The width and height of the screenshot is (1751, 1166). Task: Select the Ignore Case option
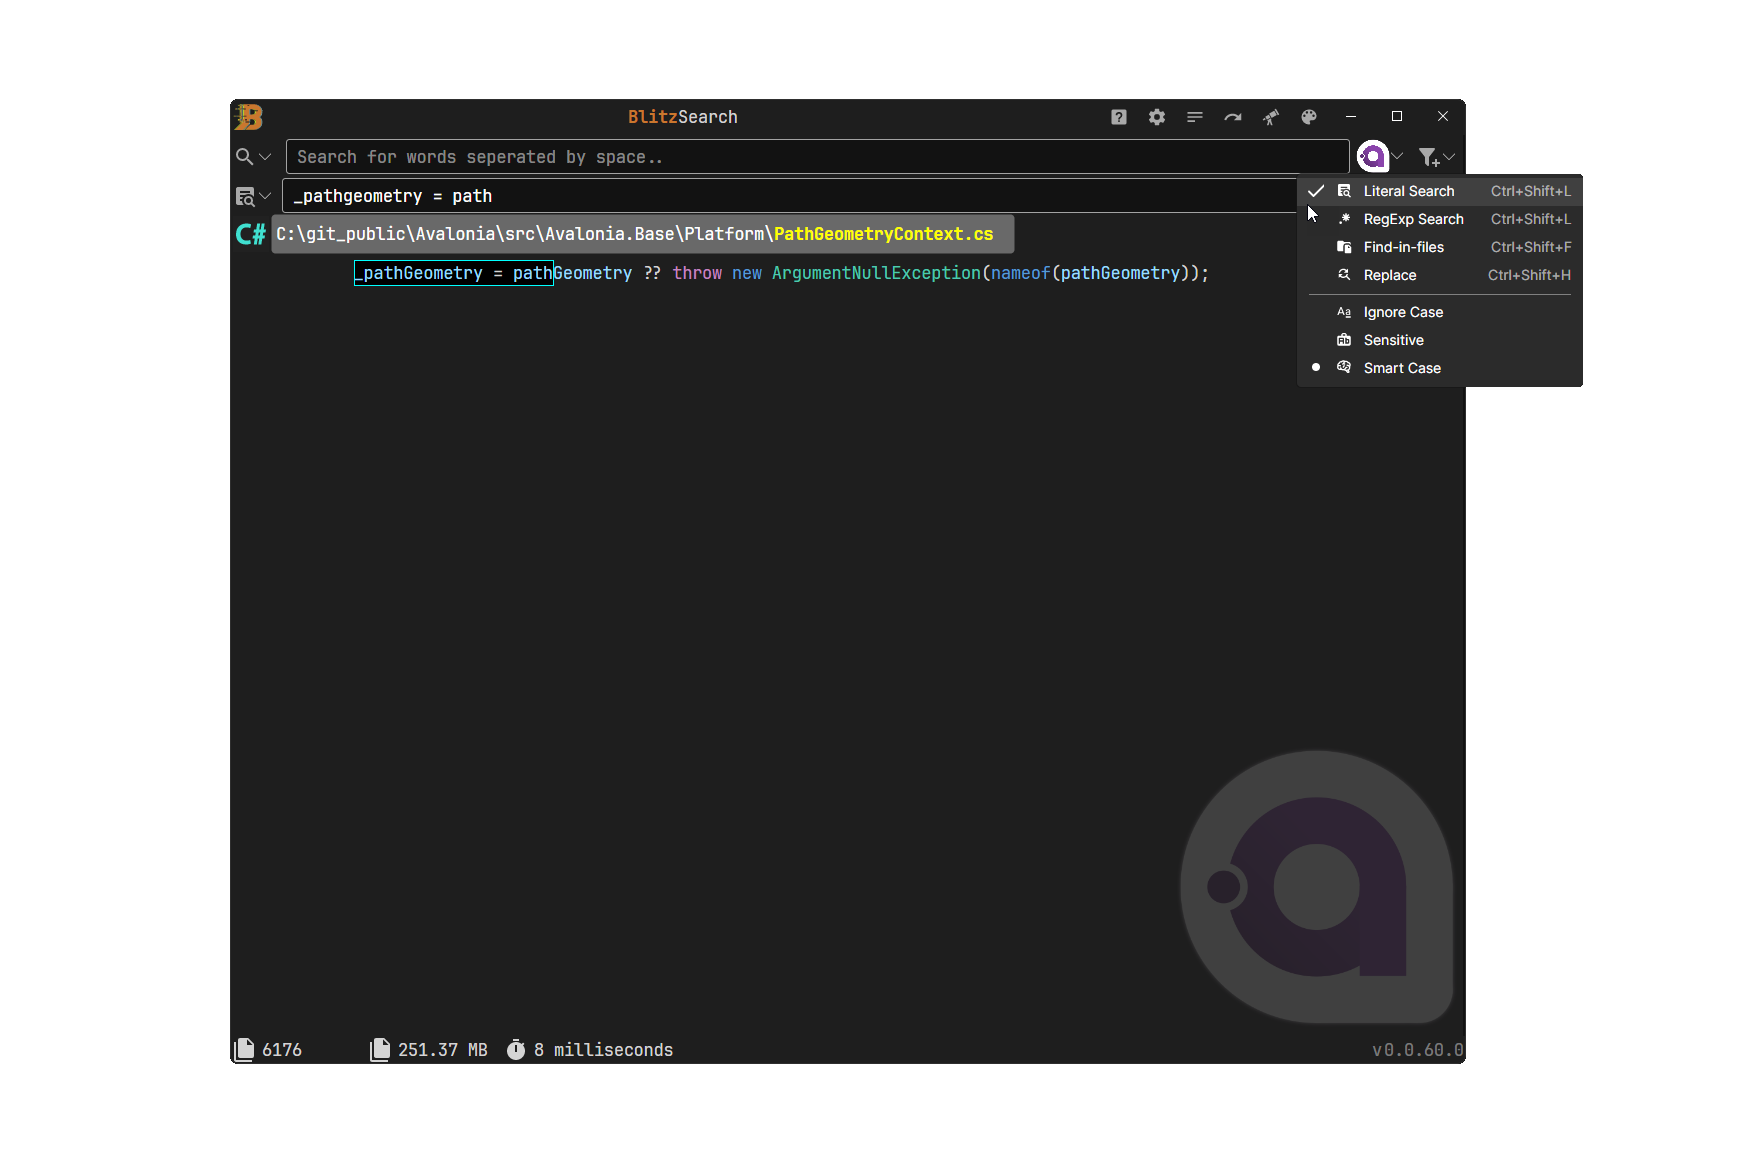tap(1440, 312)
